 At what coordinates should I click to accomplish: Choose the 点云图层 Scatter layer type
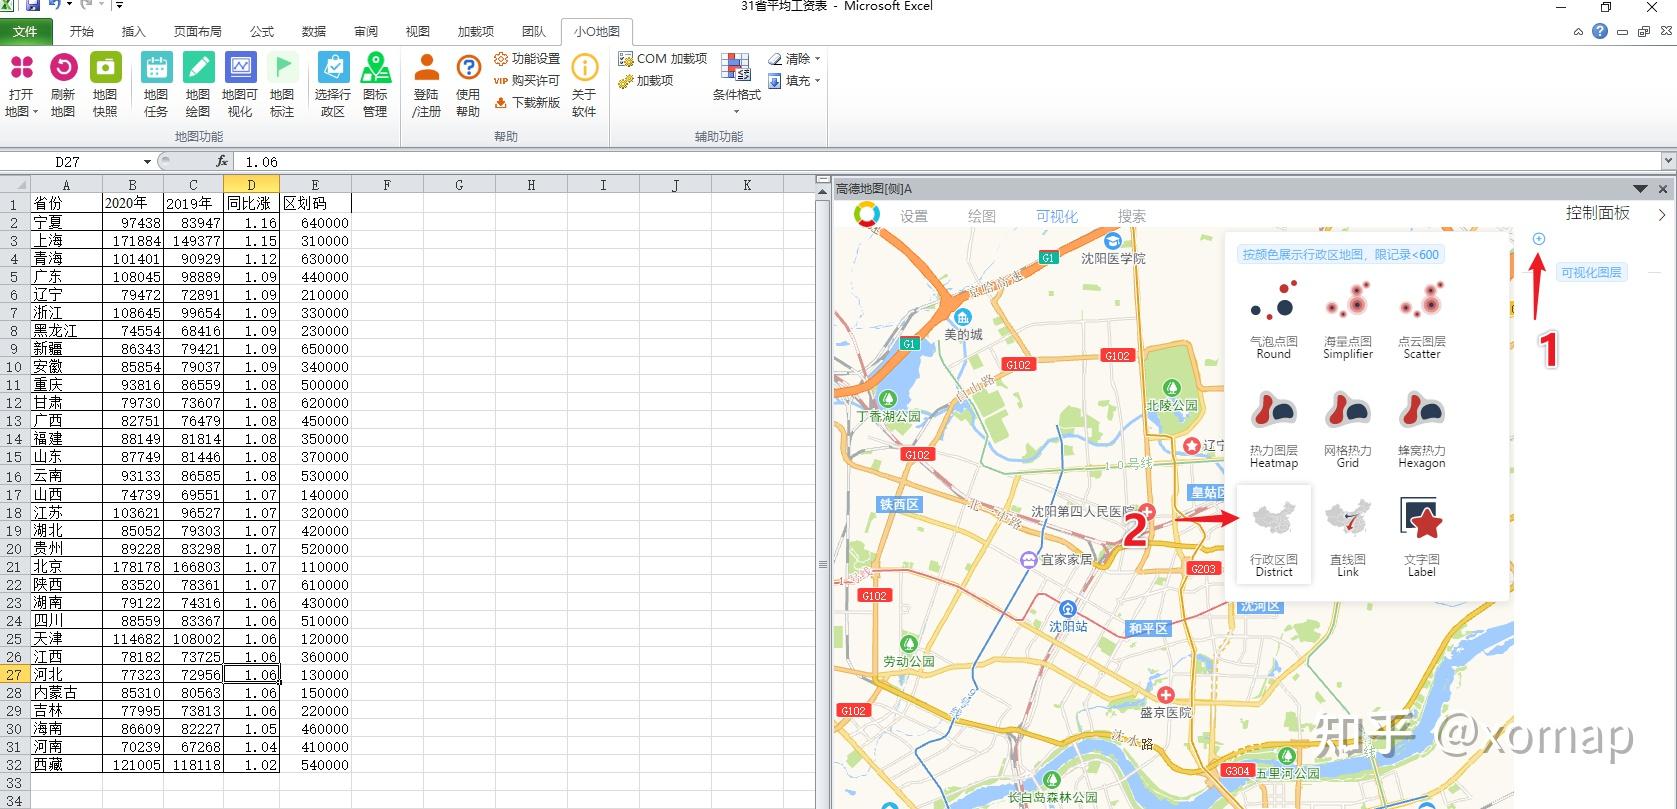click(x=1422, y=319)
